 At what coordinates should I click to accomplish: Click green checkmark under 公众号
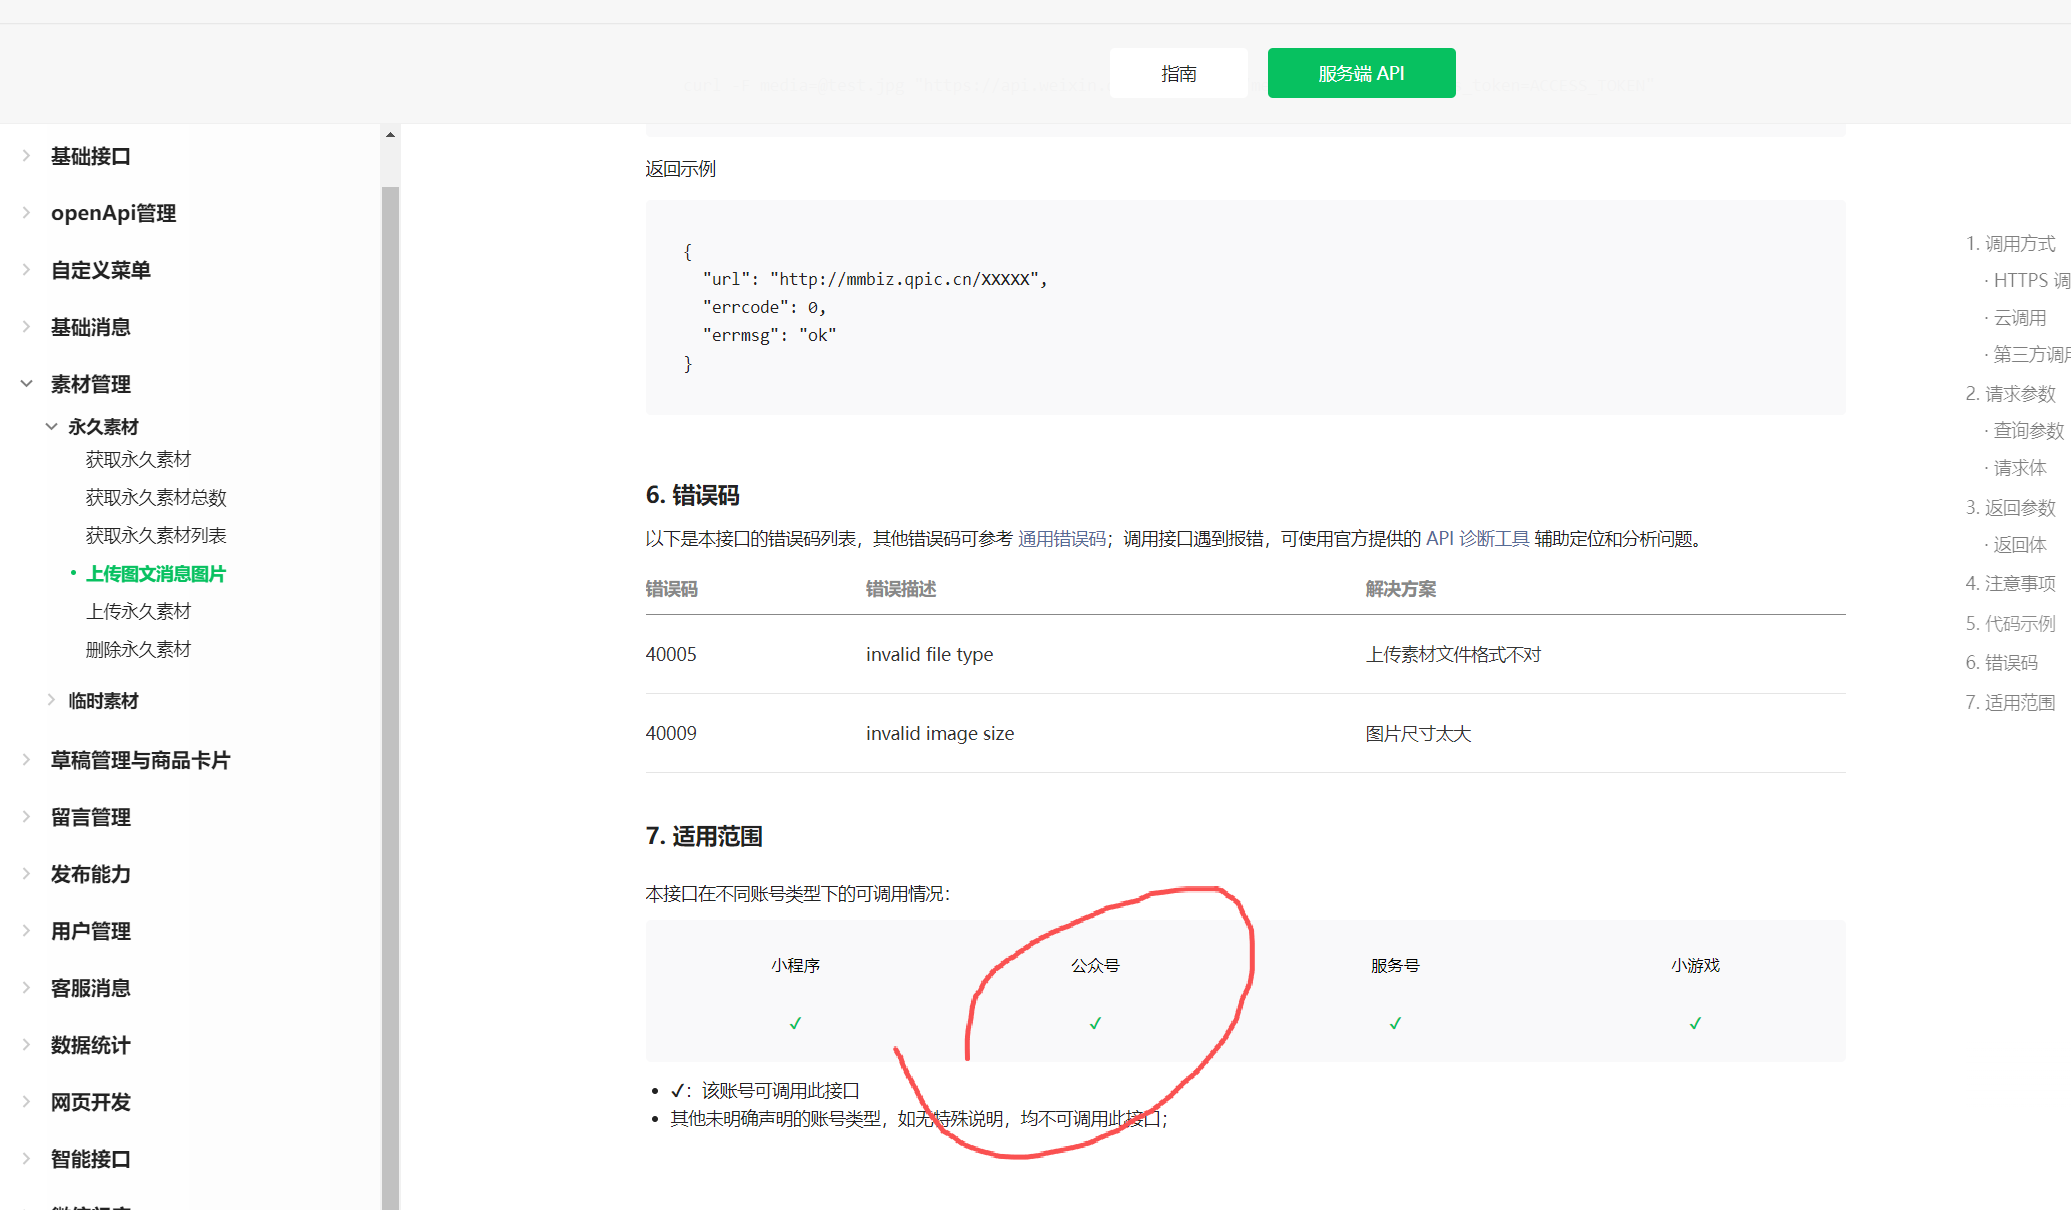[x=1095, y=1023]
